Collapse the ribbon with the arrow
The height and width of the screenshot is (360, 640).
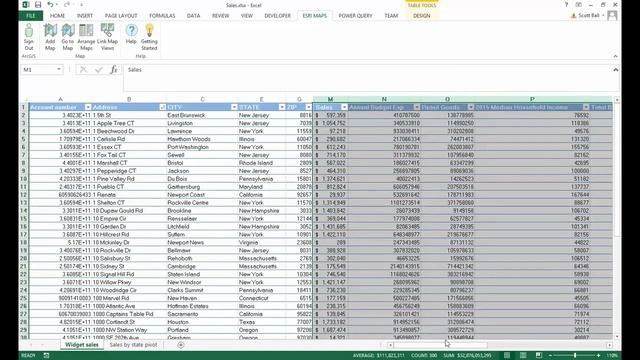[x=616, y=56]
